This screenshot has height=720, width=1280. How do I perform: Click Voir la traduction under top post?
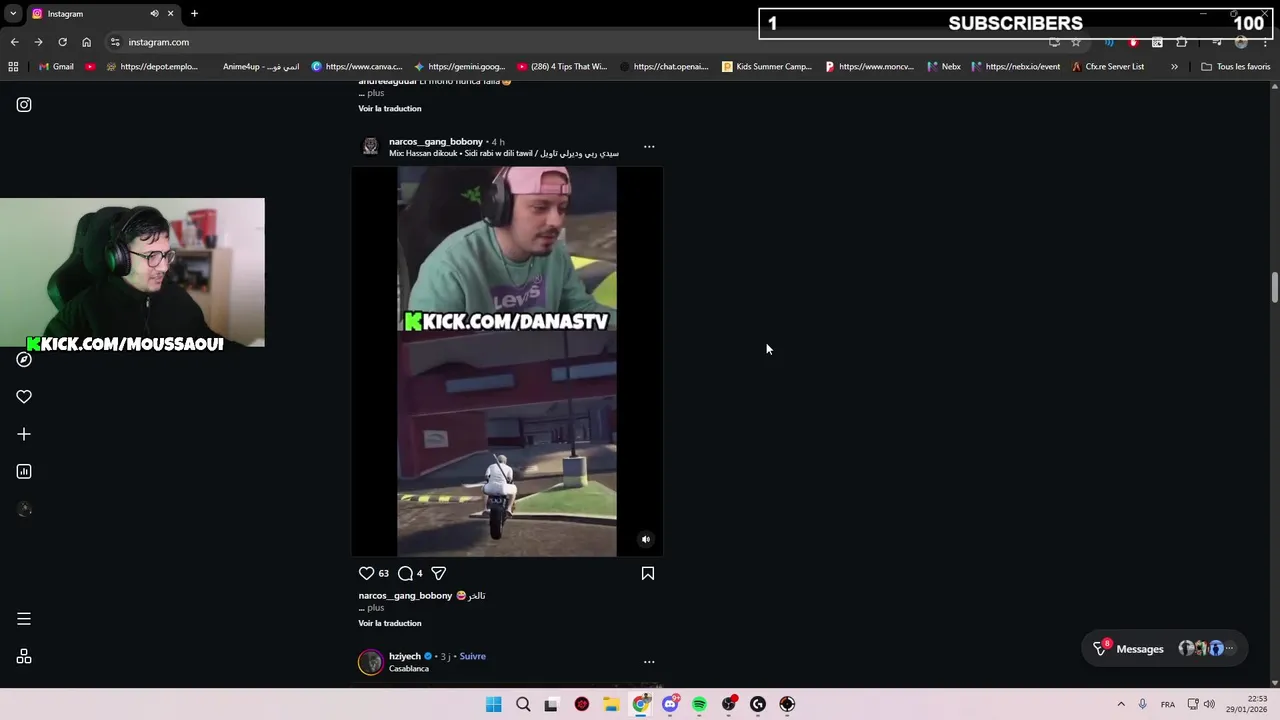point(390,108)
